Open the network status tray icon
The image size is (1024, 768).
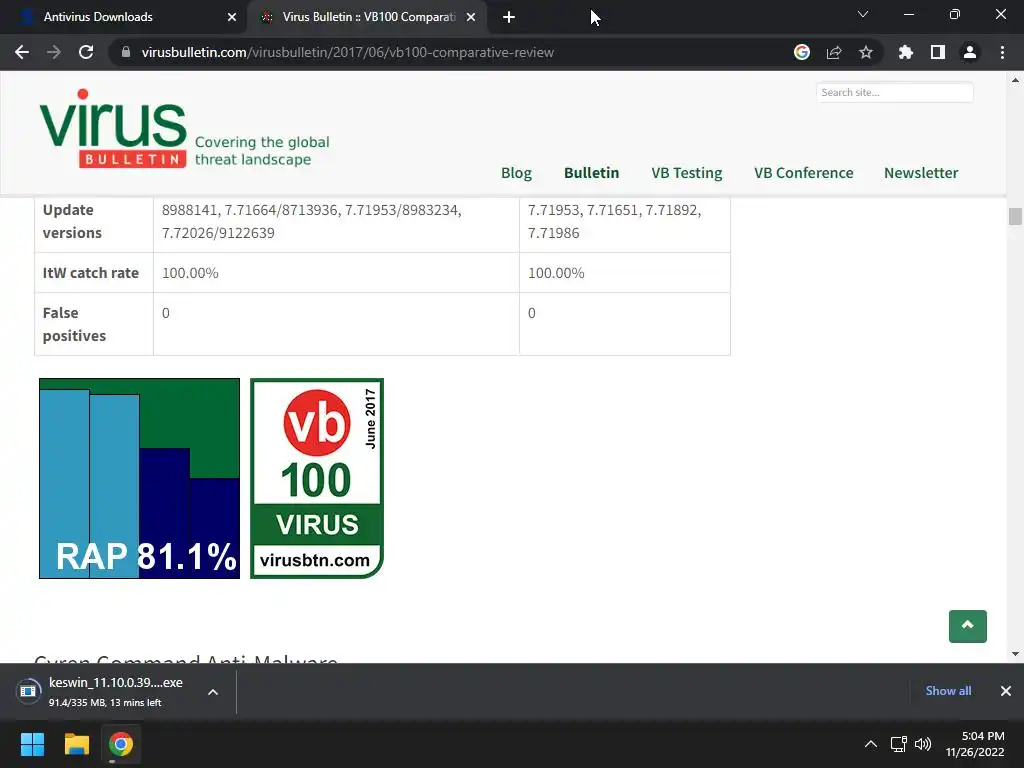coord(899,744)
